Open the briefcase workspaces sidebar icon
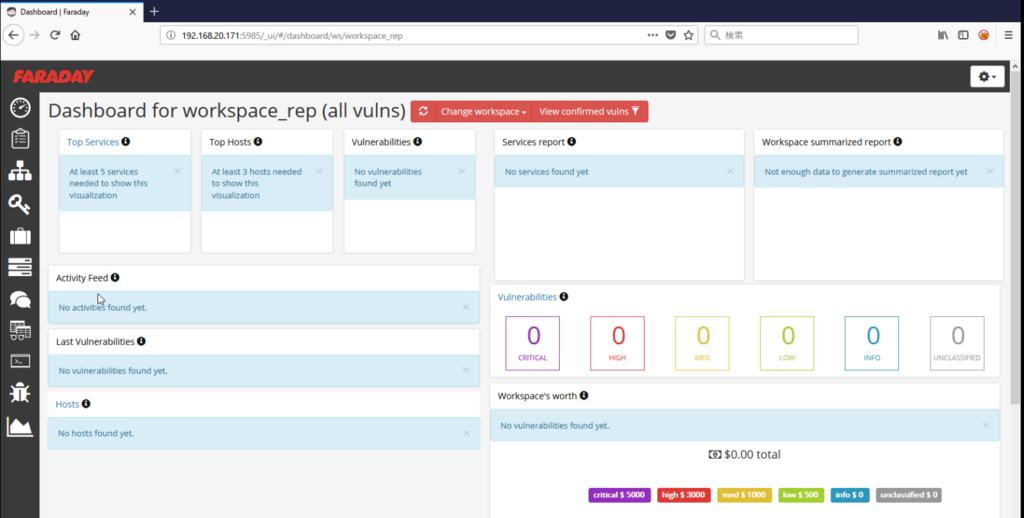This screenshot has width=1024, height=518. 20,236
